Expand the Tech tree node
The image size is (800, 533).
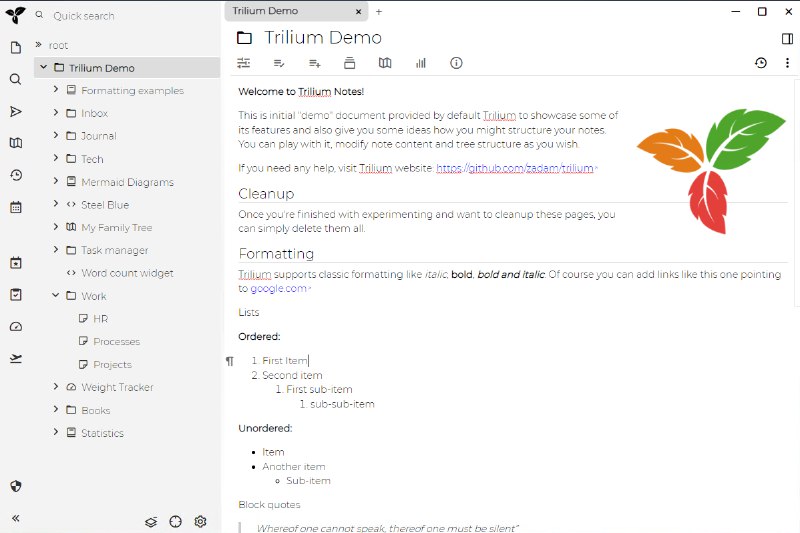pos(56,158)
